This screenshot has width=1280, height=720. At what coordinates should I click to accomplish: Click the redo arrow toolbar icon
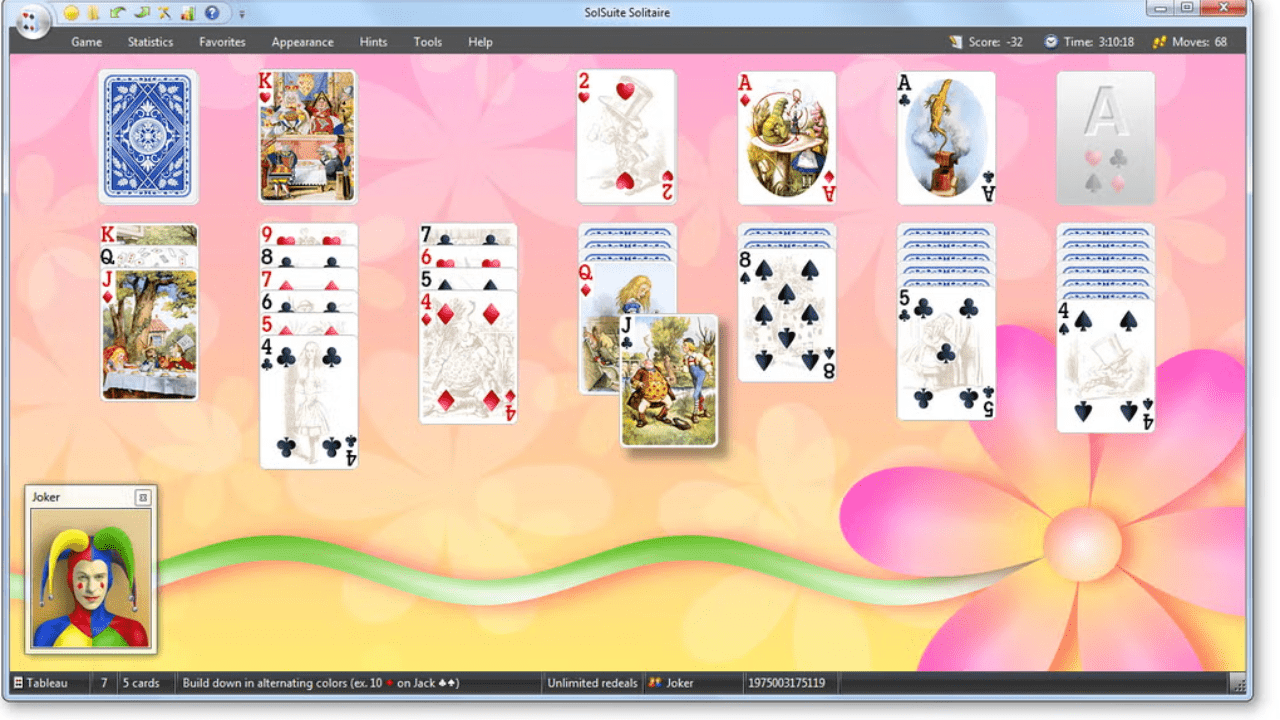coord(141,13)
